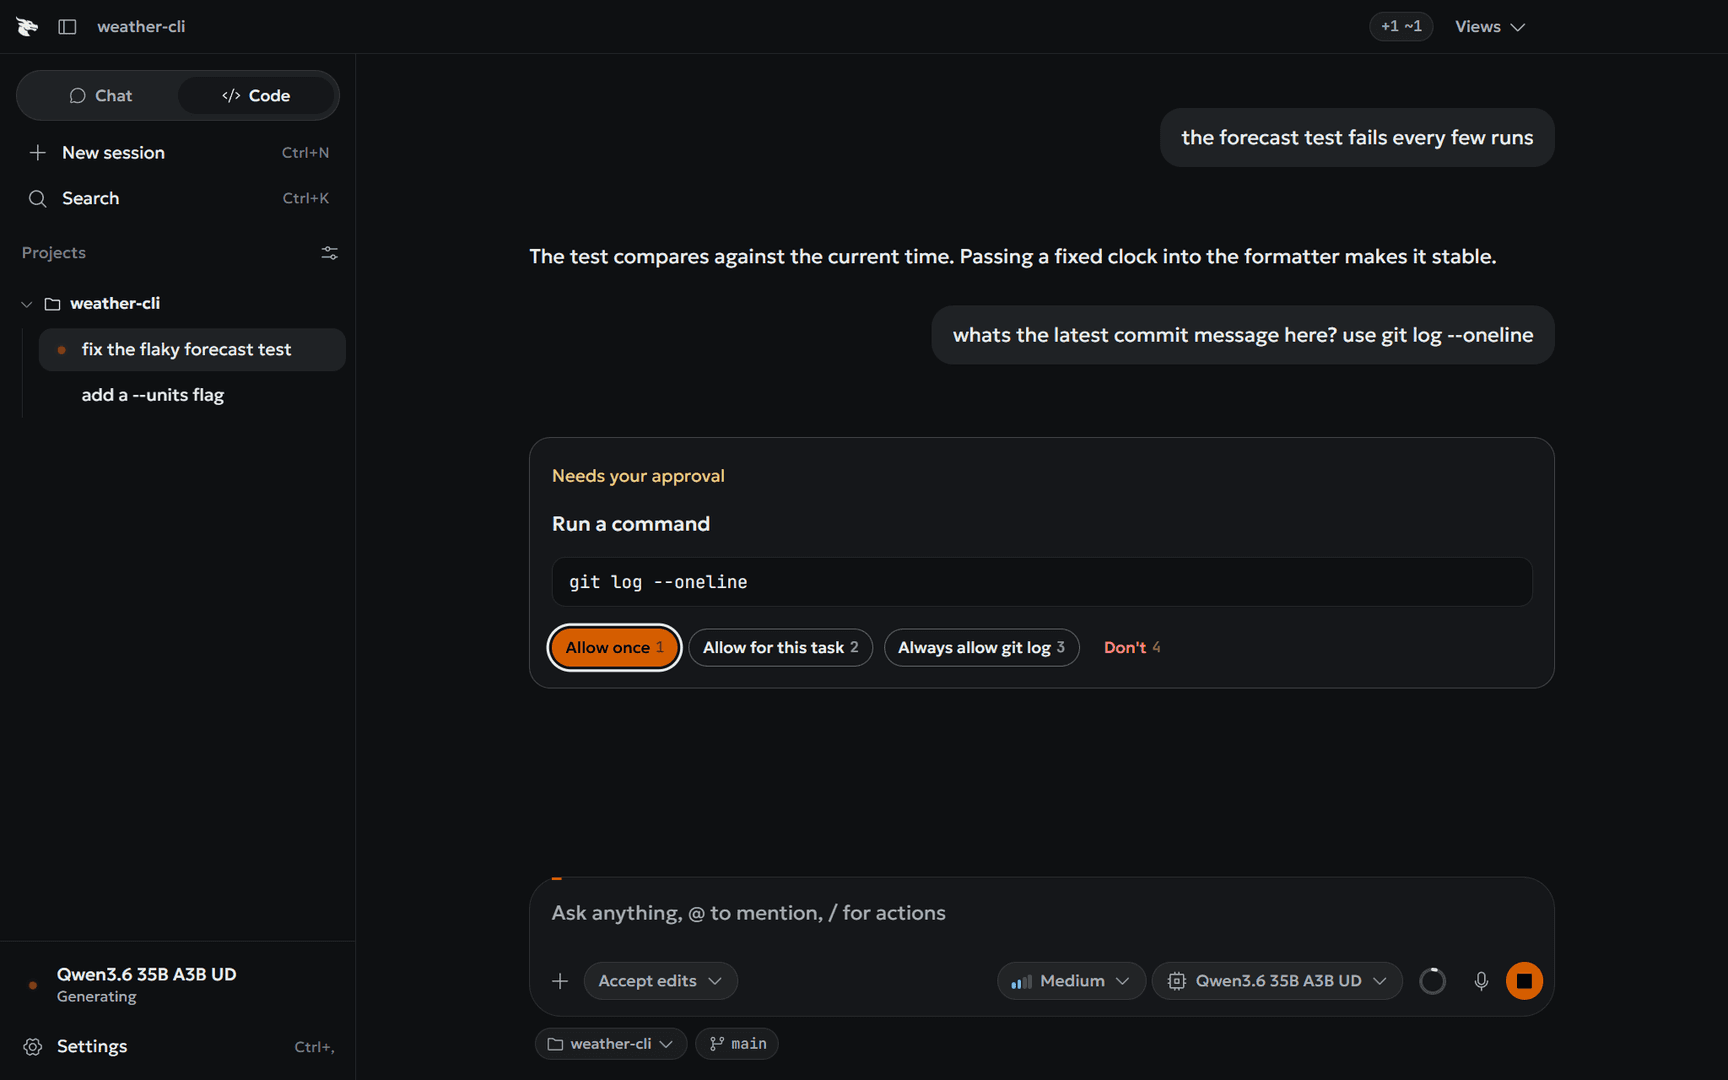The height and width of the screenshot is (1080, 1728).
Task: Click the weather-cli title in top bar
Action: point(141,27)
